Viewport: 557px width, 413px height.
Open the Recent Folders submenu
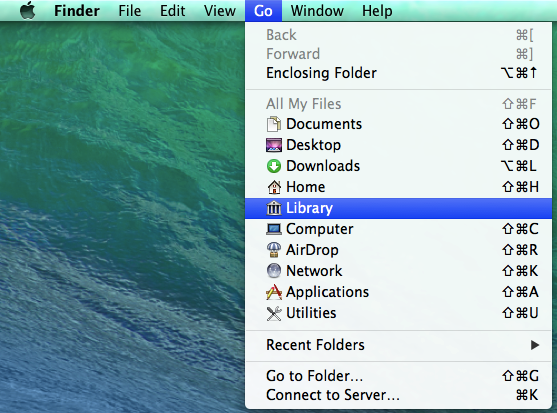[398, 345]
